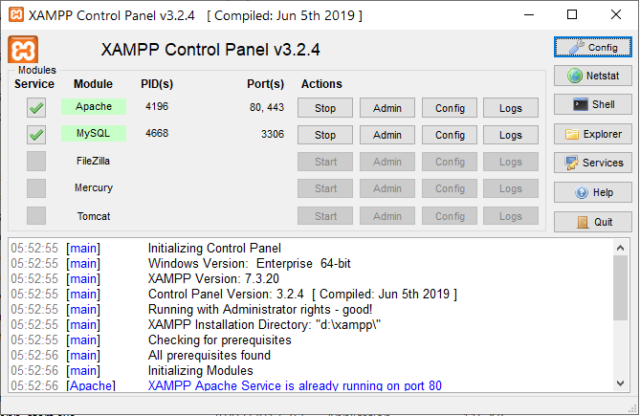Open Config with the wrench icon
640x416 pixels.
pyautogui.click(x=589, y=47)
